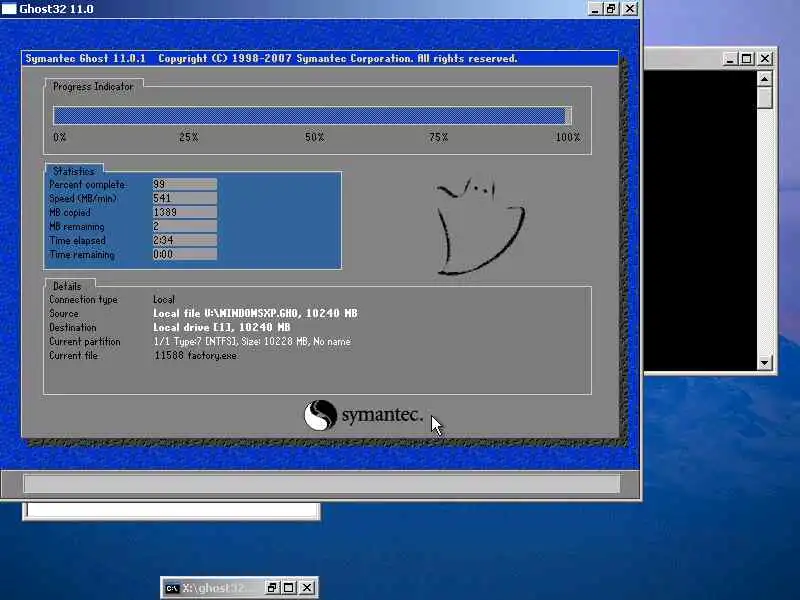800x600 pixels.
Task: Click the Destination Local drive [1] text
Action: (221, 328)
